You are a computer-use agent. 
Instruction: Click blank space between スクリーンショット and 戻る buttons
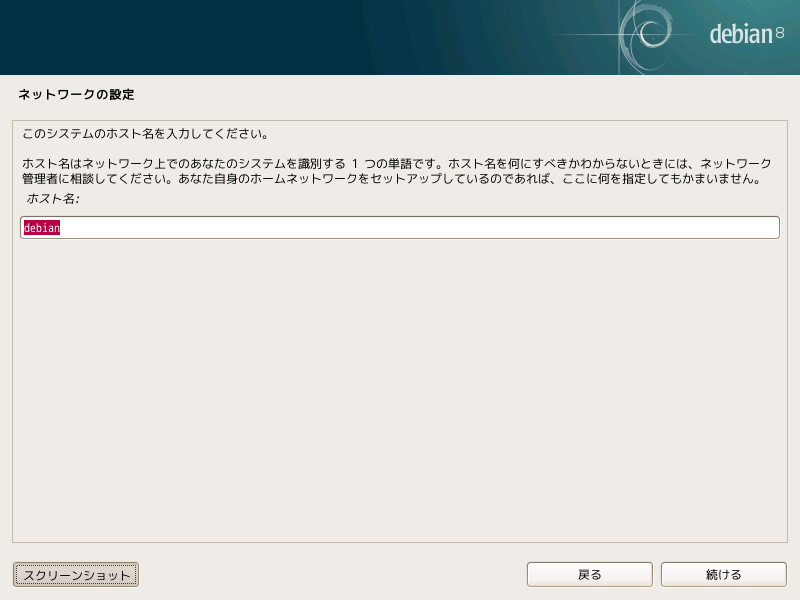coord(330,574)
